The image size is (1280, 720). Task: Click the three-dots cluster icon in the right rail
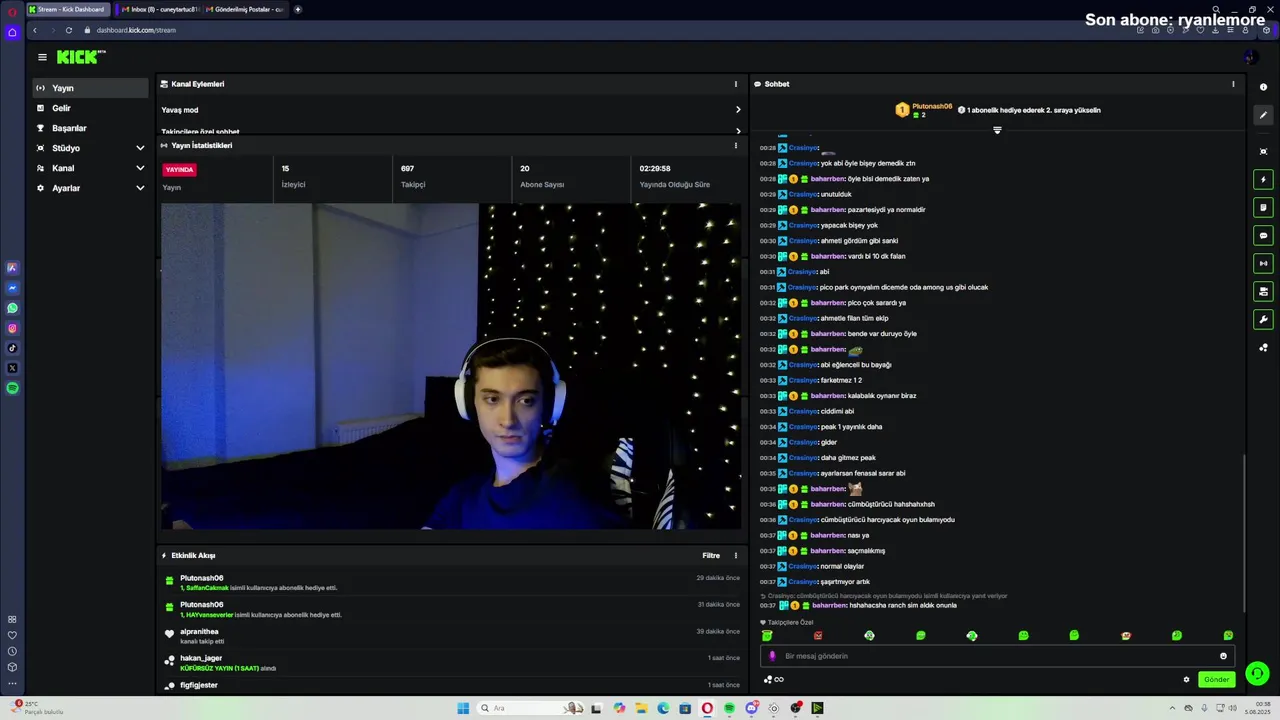coord(1263,348)
